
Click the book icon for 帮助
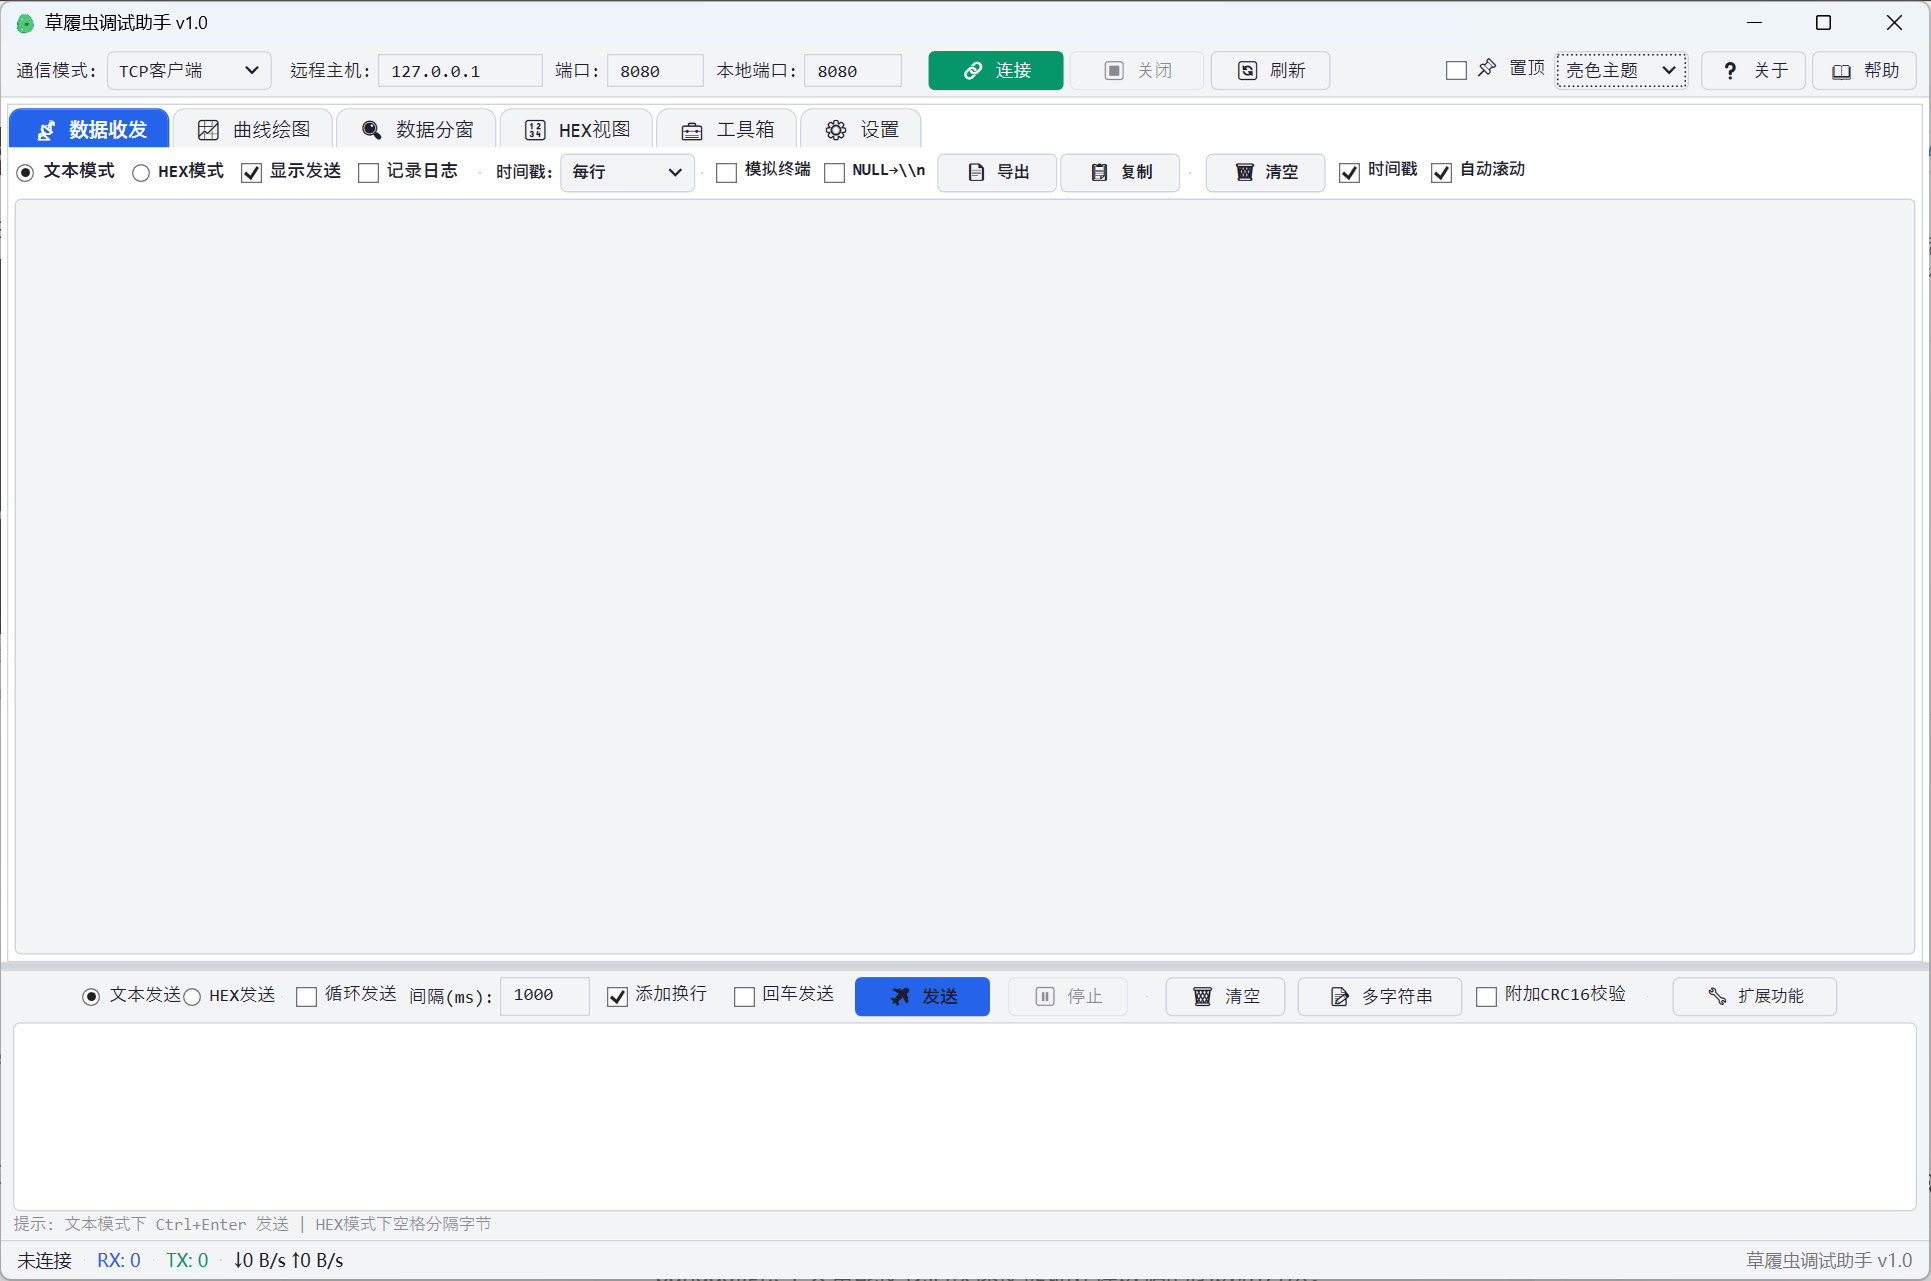coord(1841,71)
